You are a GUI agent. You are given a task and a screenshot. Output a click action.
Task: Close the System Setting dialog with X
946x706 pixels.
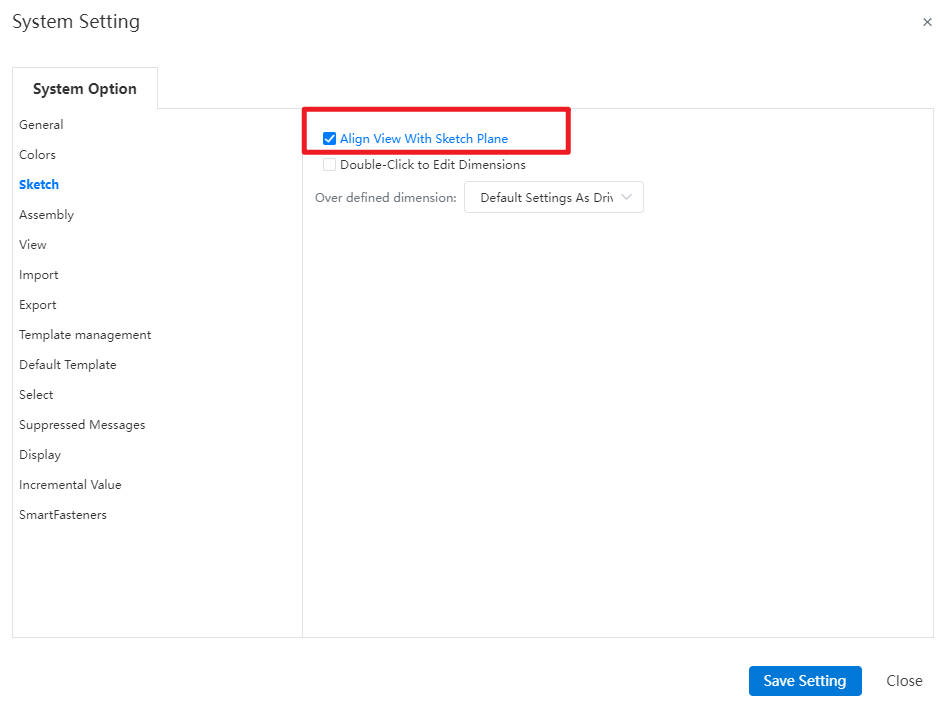coord(927,22)
